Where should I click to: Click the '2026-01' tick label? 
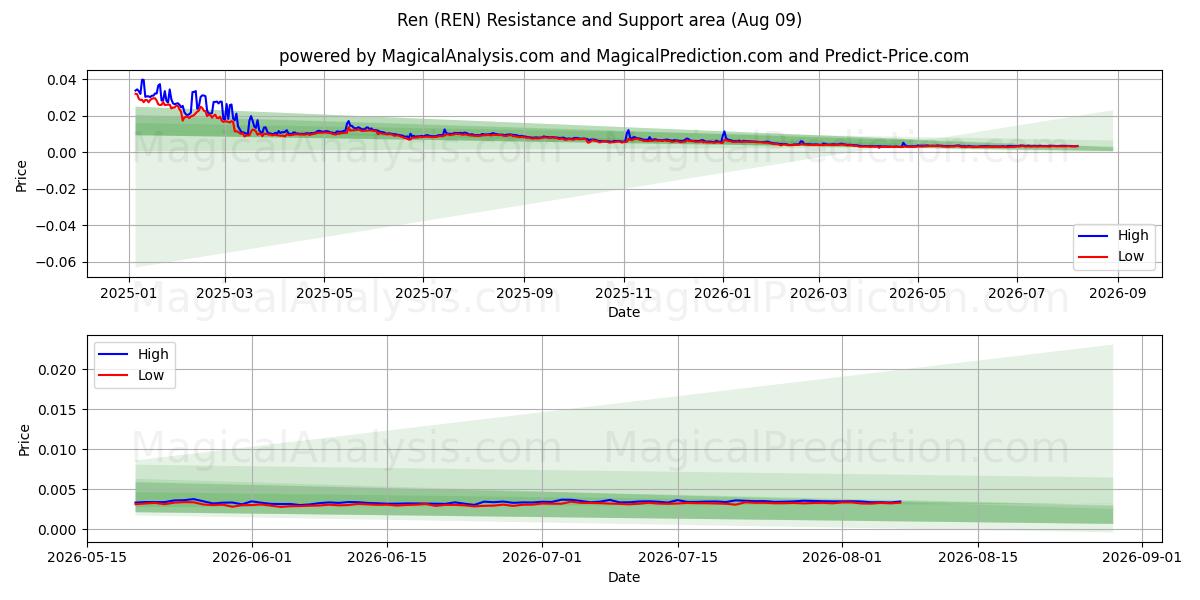[x=723, y=294]
